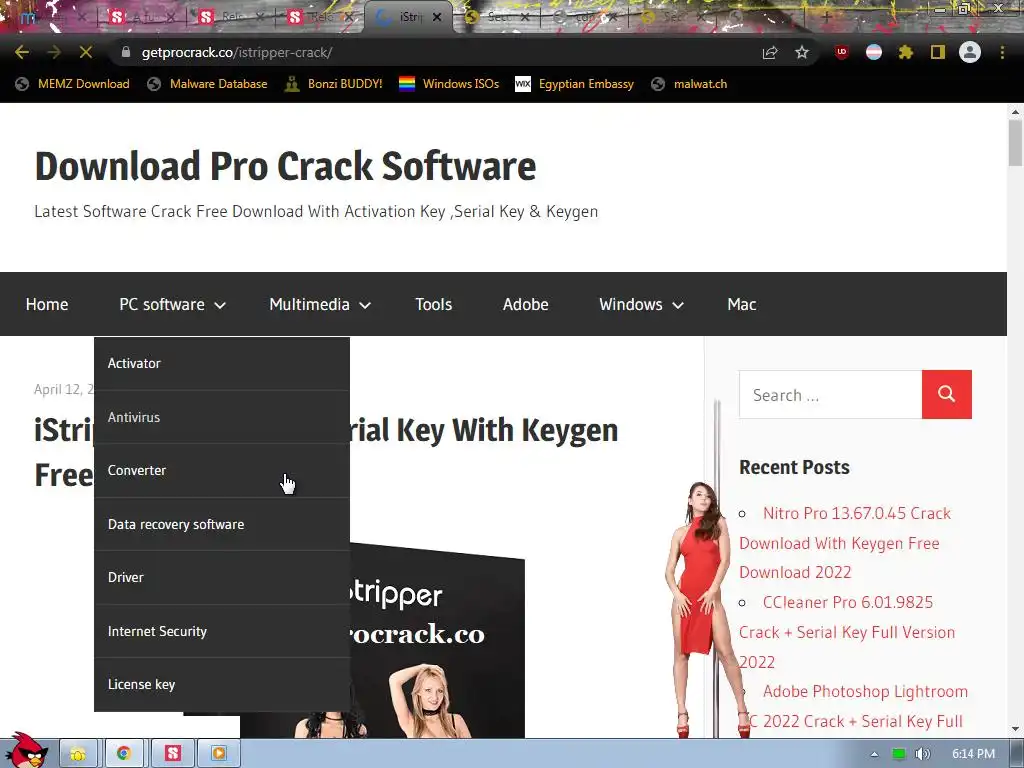Click the red search button
The image size is (1024, 768).
[x=947, y=394]
